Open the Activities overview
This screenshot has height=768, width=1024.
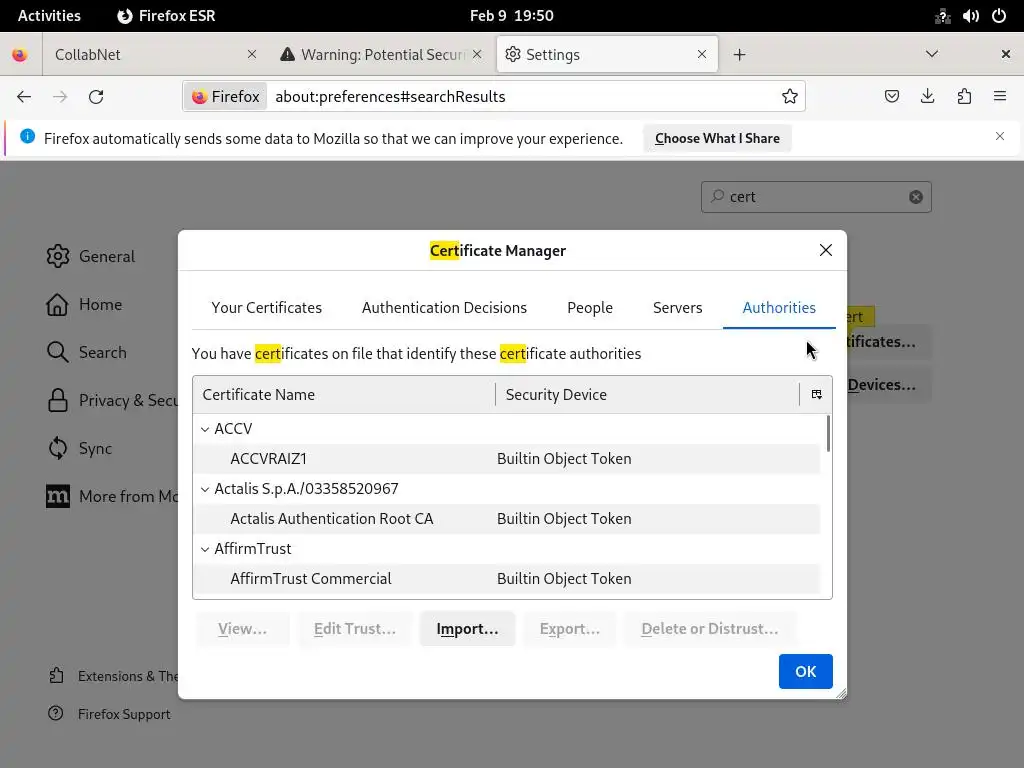point(49,16)
